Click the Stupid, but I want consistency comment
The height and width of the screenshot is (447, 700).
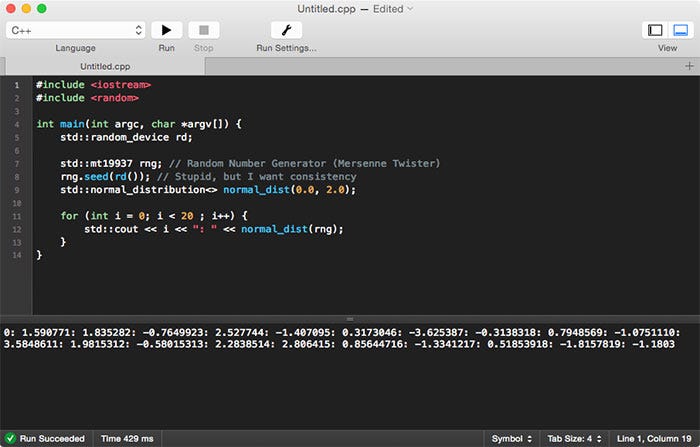pyautogui.click(x=257, y=177)
